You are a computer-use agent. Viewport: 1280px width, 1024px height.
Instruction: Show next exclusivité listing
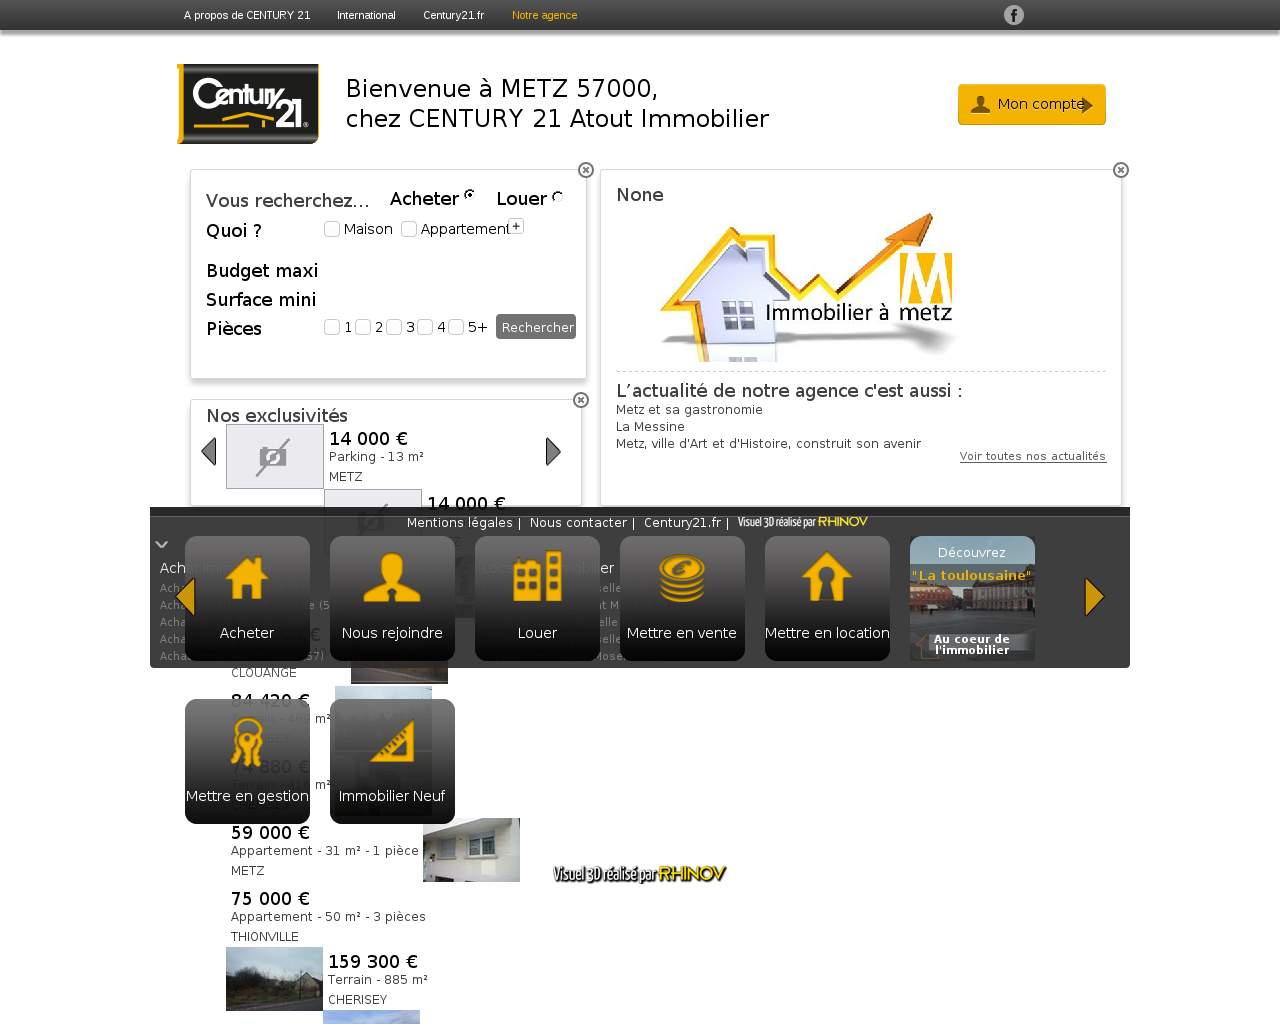(553, 452)
